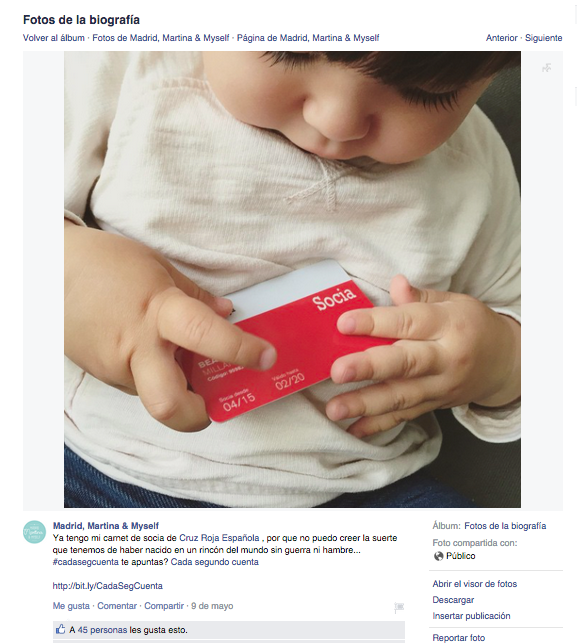Go back with Volver al álbum
Image resolution: width=577 pixels, height=643 pixels.
54,38
